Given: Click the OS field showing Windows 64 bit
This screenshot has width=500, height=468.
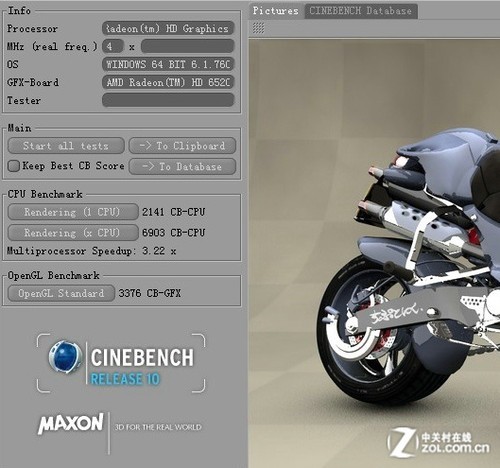Looking at the screenshot, I should (168, 64).
